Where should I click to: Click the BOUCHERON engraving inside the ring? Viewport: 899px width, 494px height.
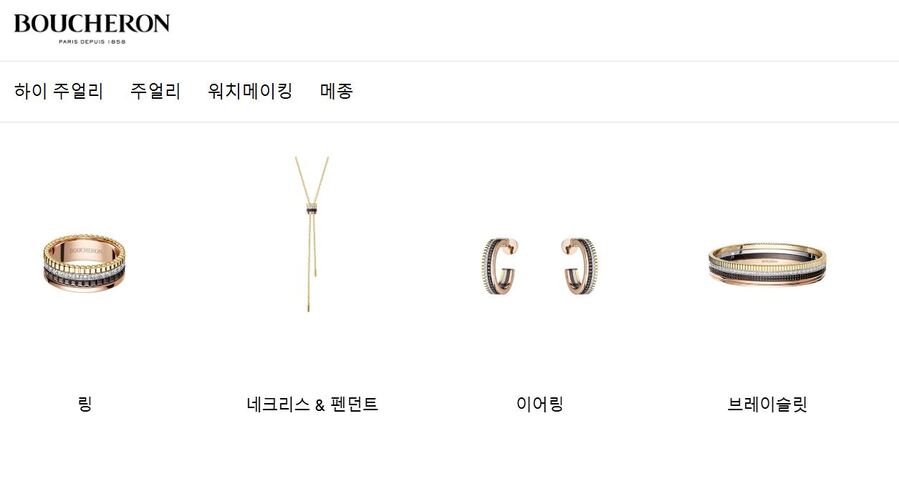click(x=86, y=251)
